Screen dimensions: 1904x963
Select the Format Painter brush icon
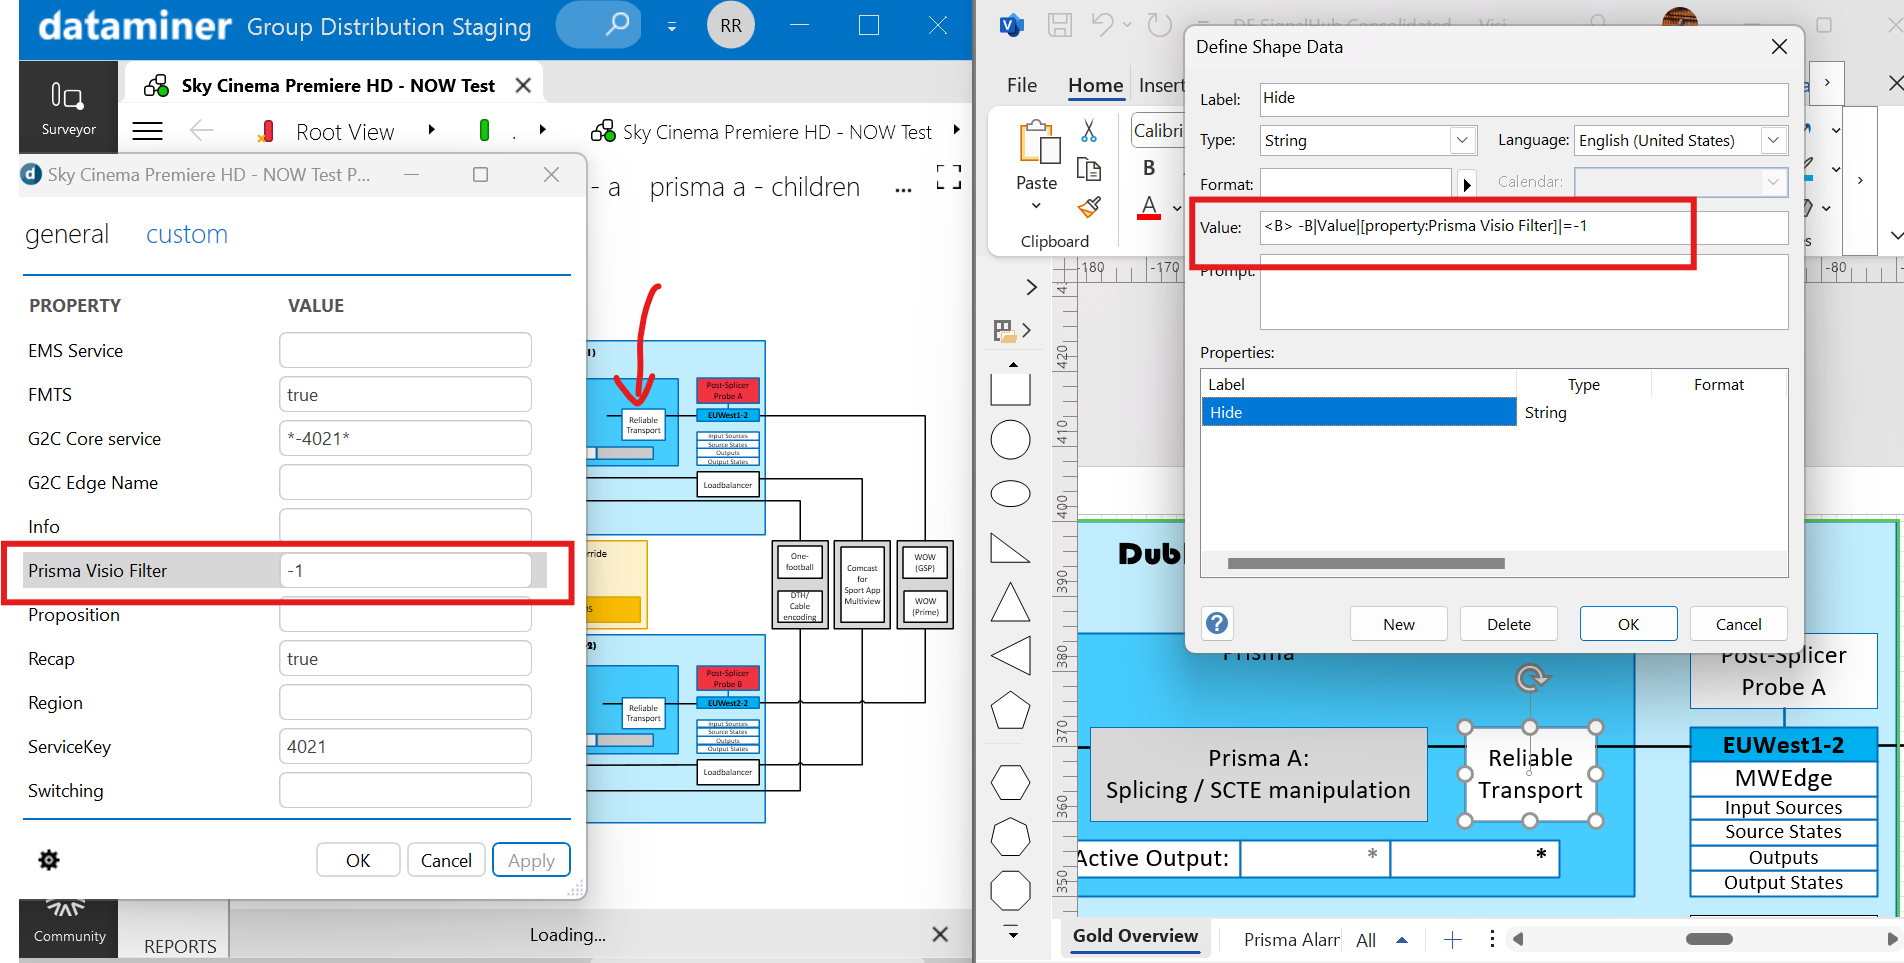[x=1089, y=207]
